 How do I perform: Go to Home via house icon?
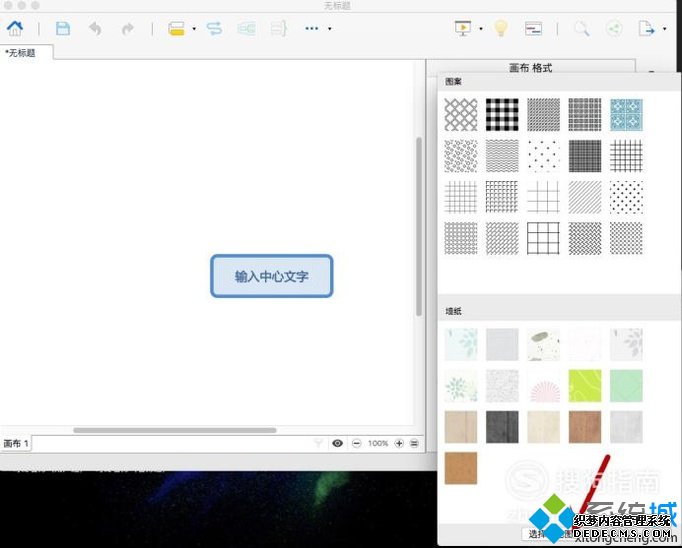[x=15, y=28]
